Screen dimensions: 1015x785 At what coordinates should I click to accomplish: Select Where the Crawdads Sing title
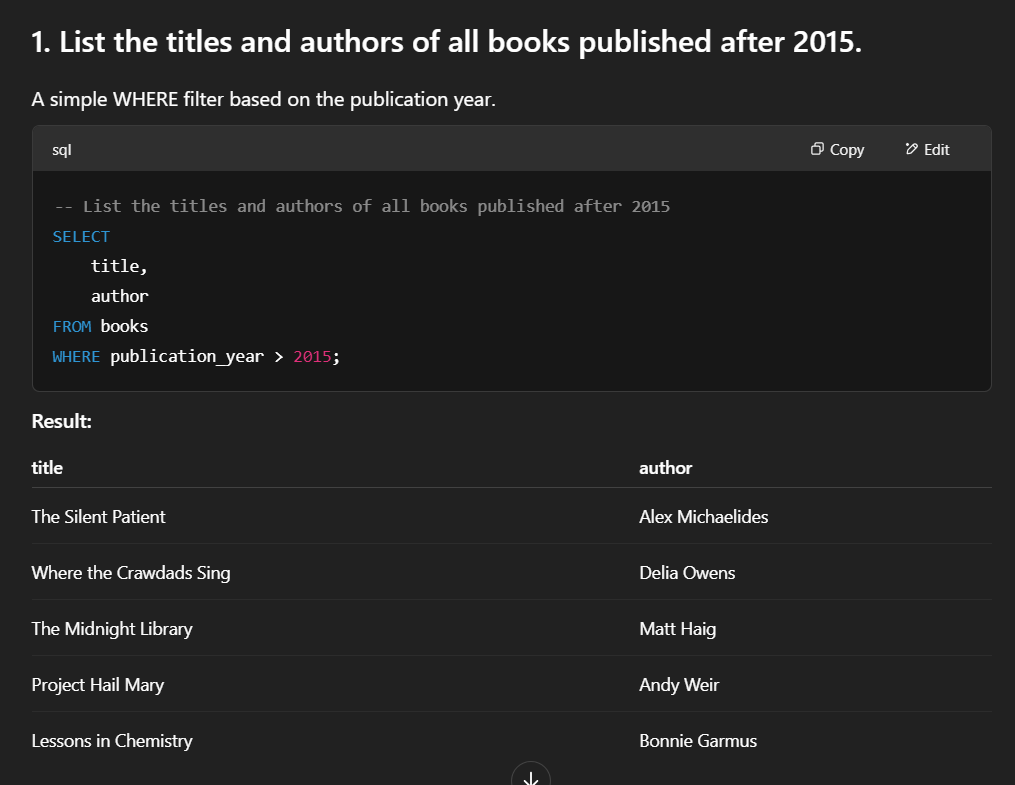point(130,572)
